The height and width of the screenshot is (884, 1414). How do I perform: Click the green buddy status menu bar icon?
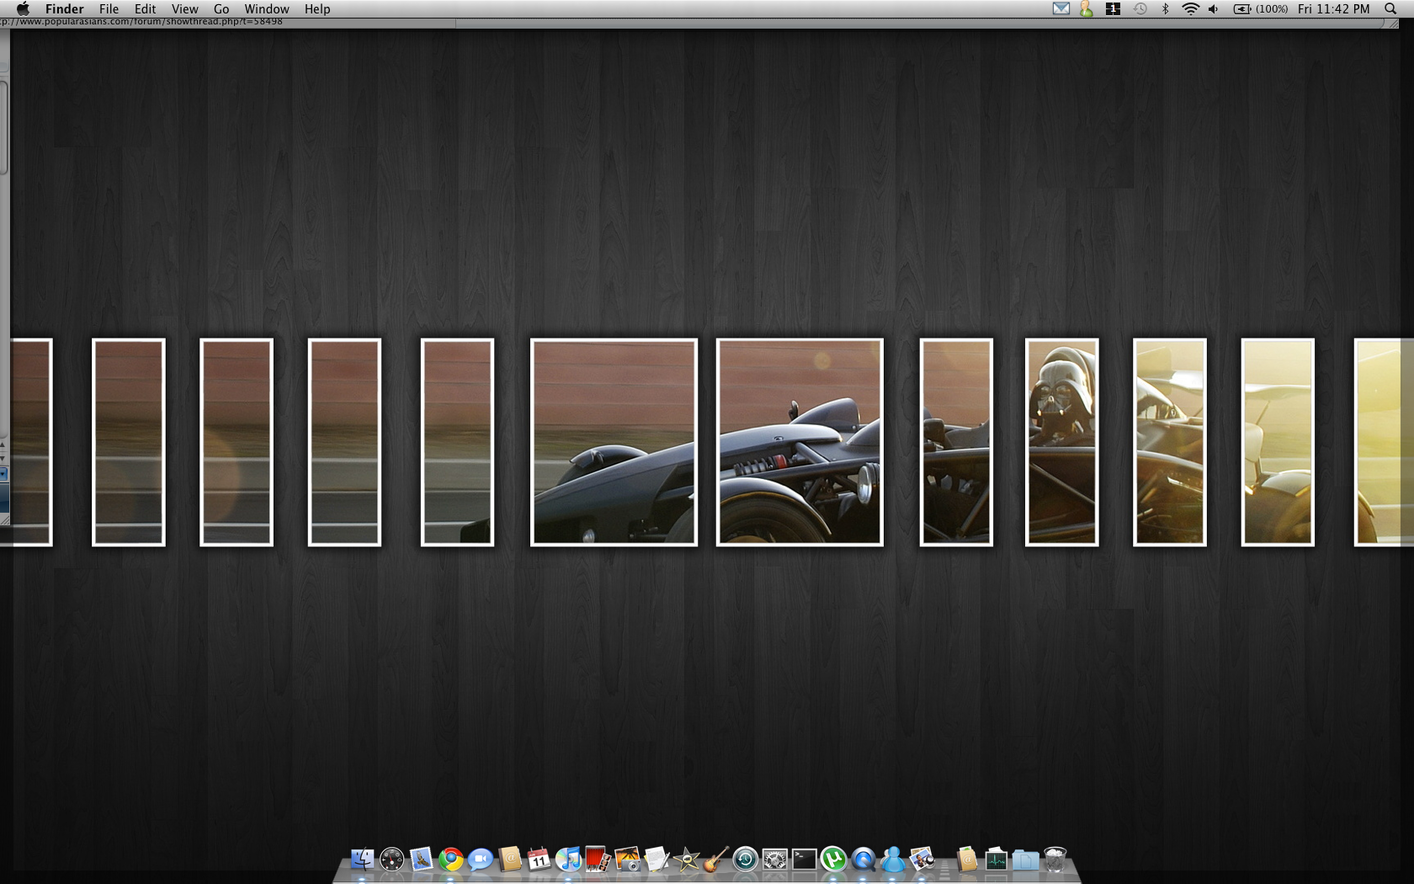tap(1086, 9)
